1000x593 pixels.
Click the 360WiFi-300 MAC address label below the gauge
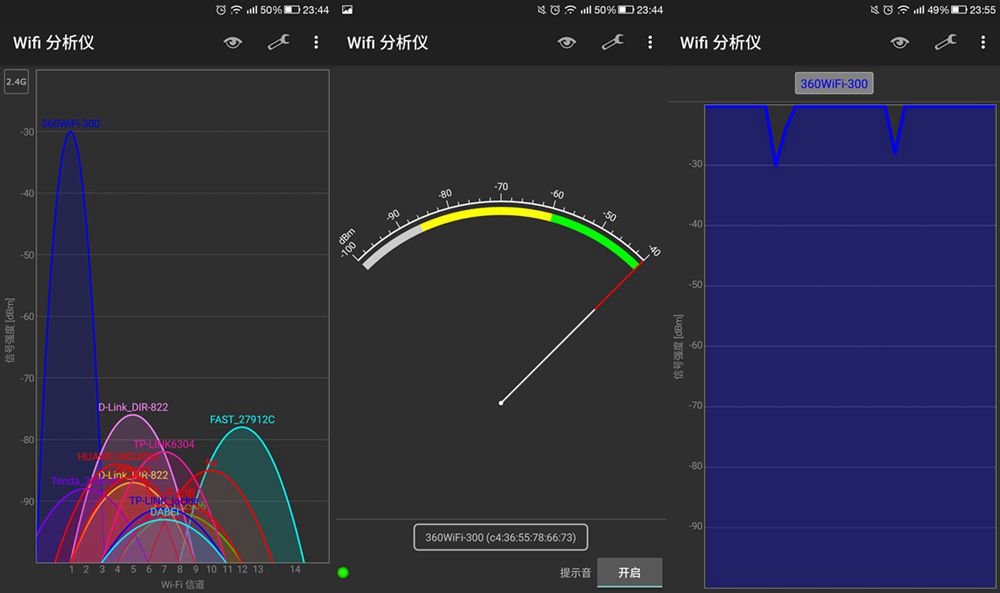pos(499,537)
